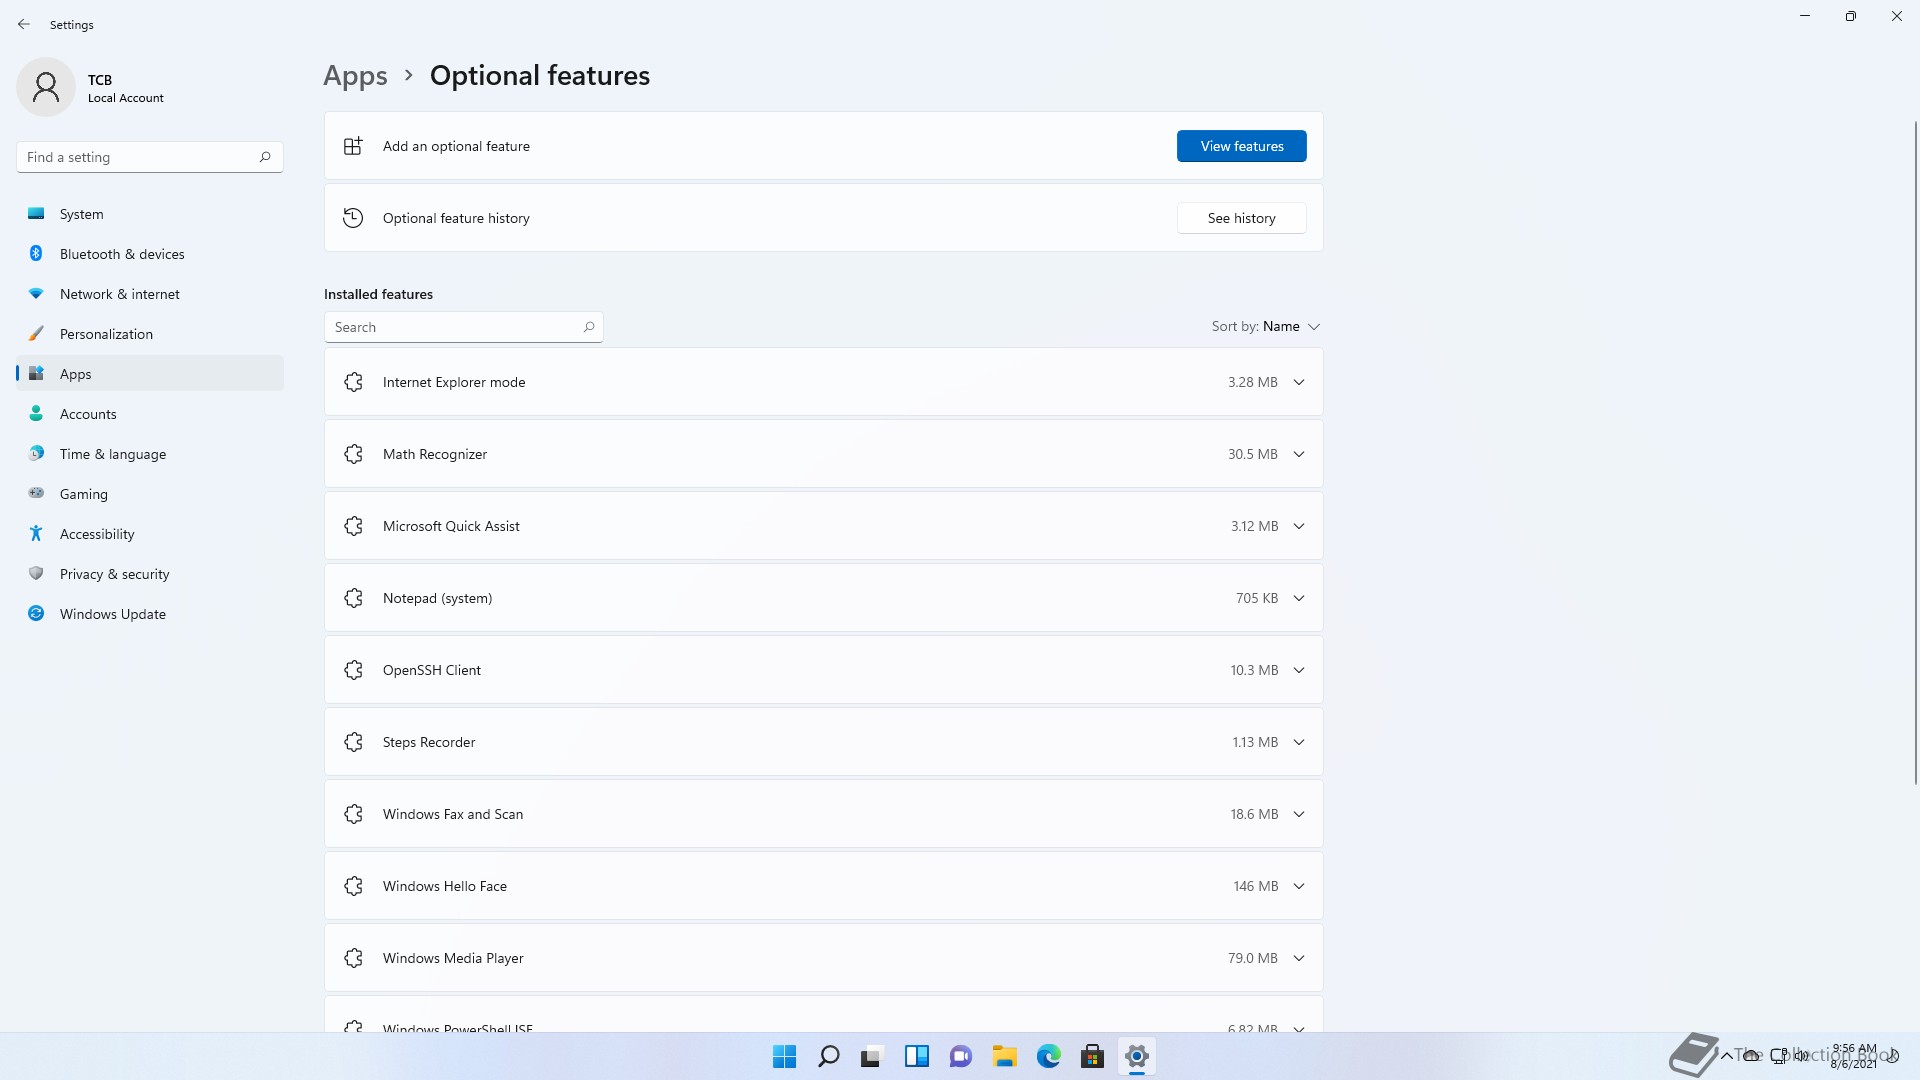Viewport: 1920px width, 1080px height.
Task: Click the Installed features heading
Action: 378,294
